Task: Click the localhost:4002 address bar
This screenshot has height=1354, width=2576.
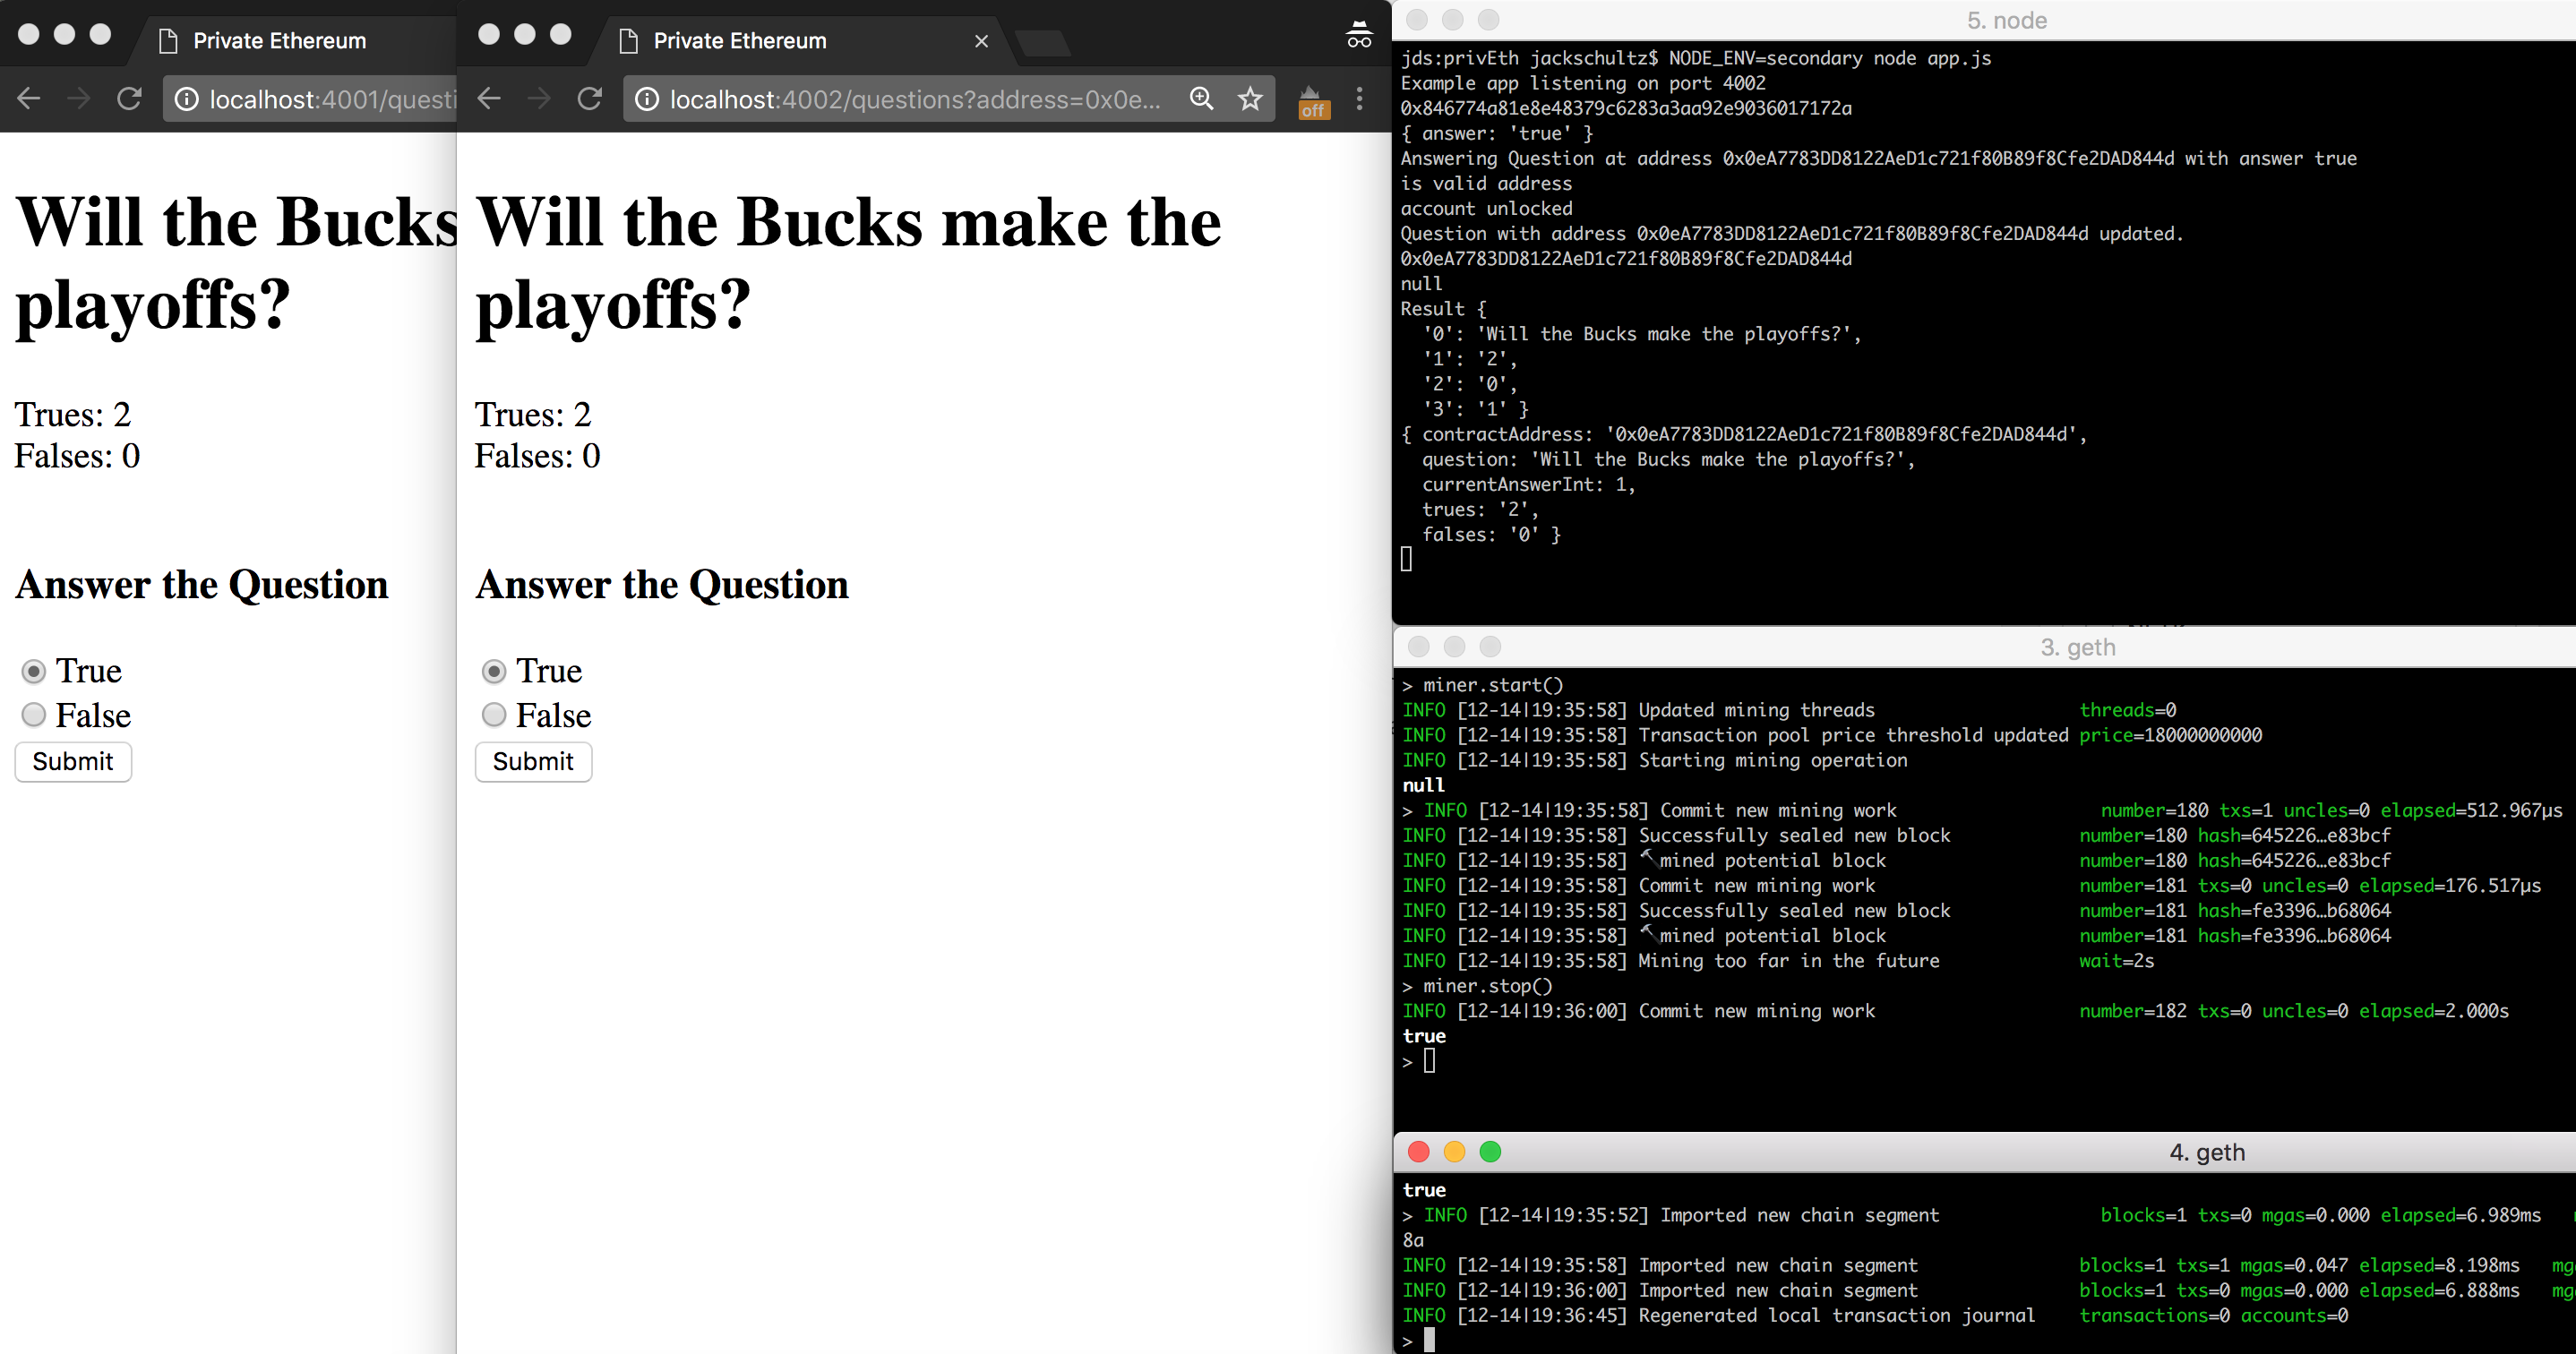Action: [914, 99]
